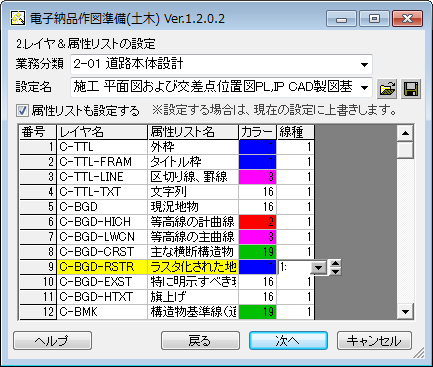Select the C-BGD-EXST layer name cell
Screen dimensions: 433x367
[102, 282]
